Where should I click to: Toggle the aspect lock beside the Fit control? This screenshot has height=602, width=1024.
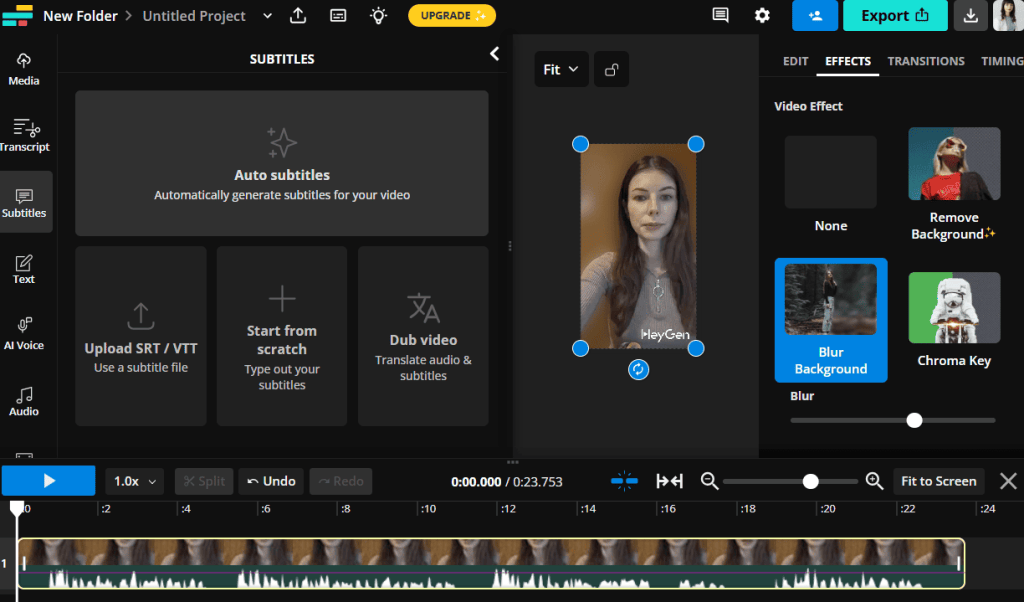611,69
